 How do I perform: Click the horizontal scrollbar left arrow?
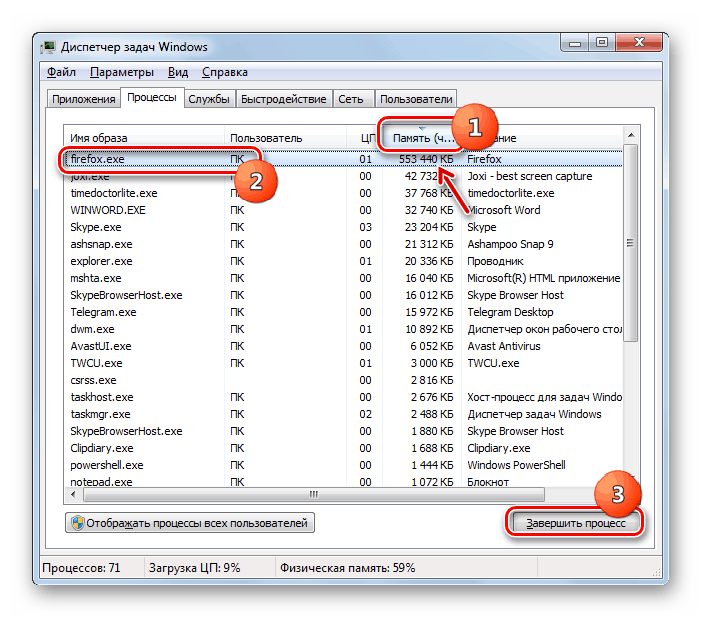coord(73,494)
